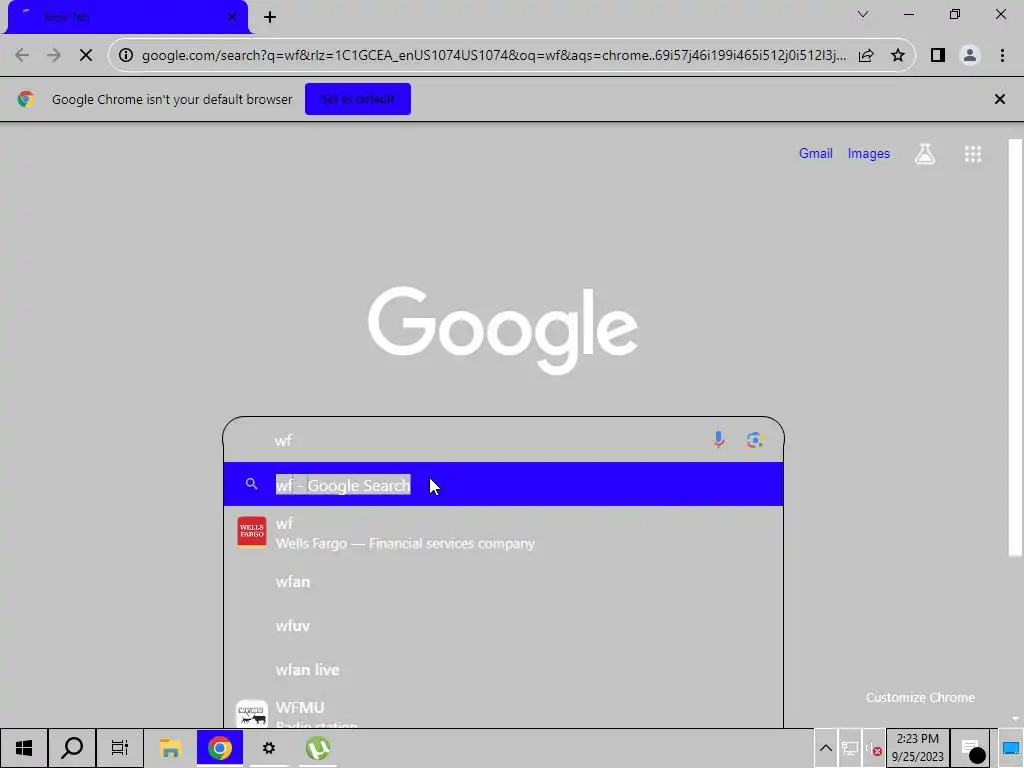Dismiss the default browser infobar
Screen dimensions: 1024x768
tap(1000, 99)
